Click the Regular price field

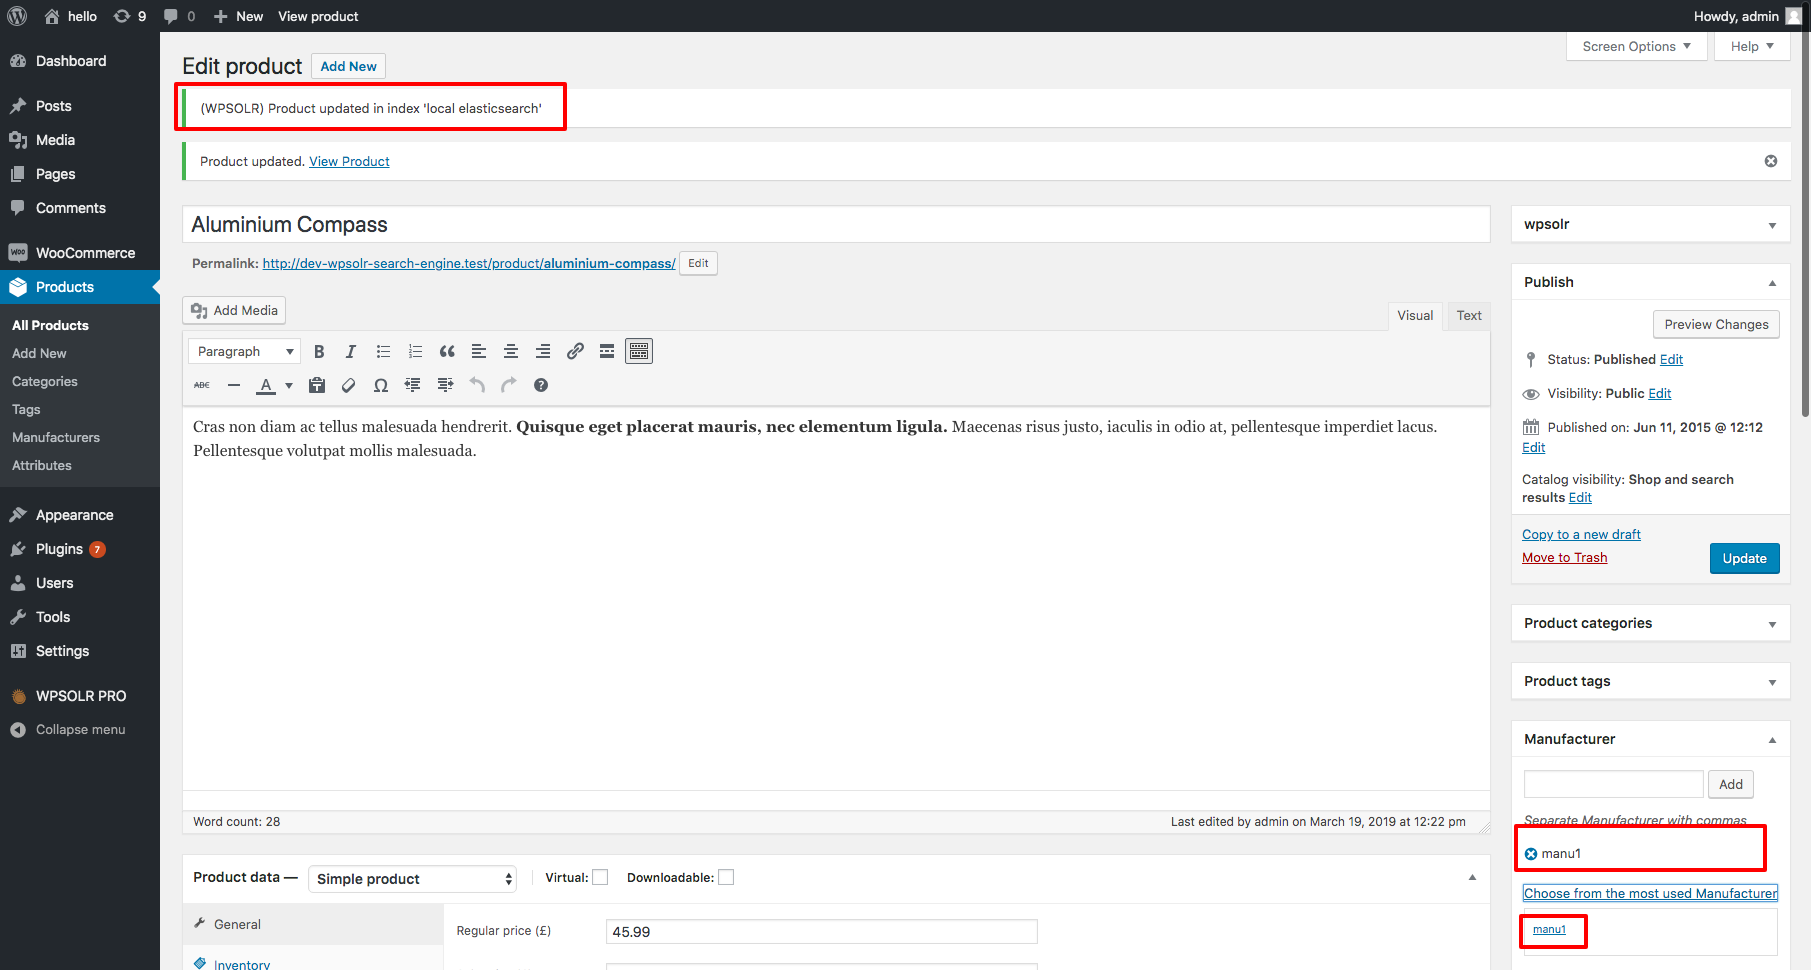[822, 931]
